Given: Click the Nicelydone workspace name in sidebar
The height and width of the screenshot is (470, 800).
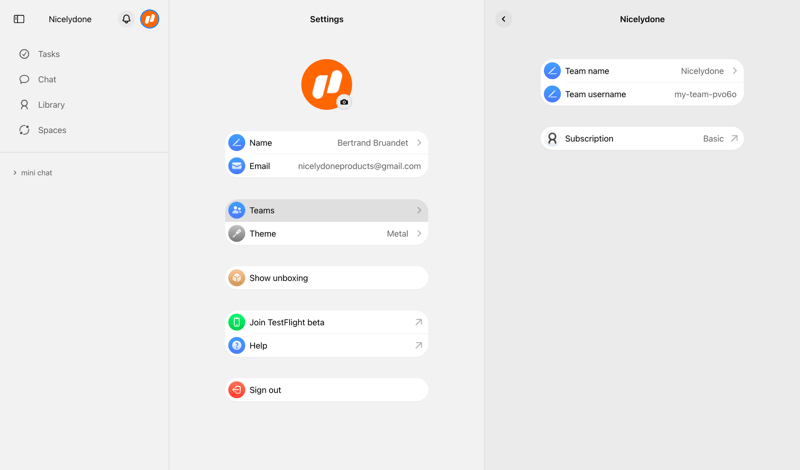Looking at the screenshot, I should click(70, 19).
